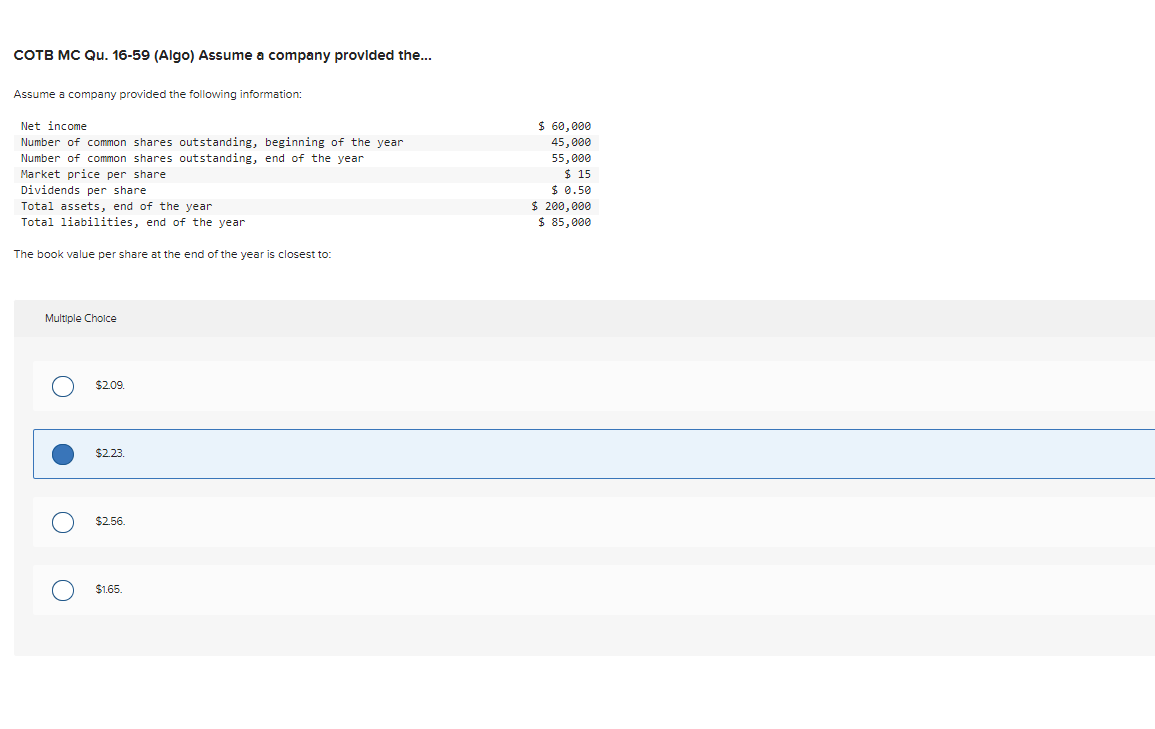Select the $2.56 answer option
This screenshot has height=729, width=1155.
coord(62,522)
